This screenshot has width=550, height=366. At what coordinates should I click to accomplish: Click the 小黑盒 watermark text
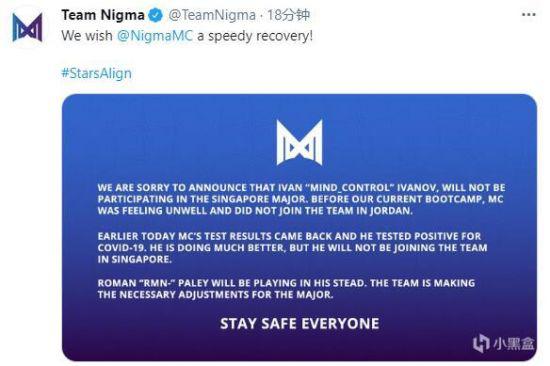coord(513,344)
